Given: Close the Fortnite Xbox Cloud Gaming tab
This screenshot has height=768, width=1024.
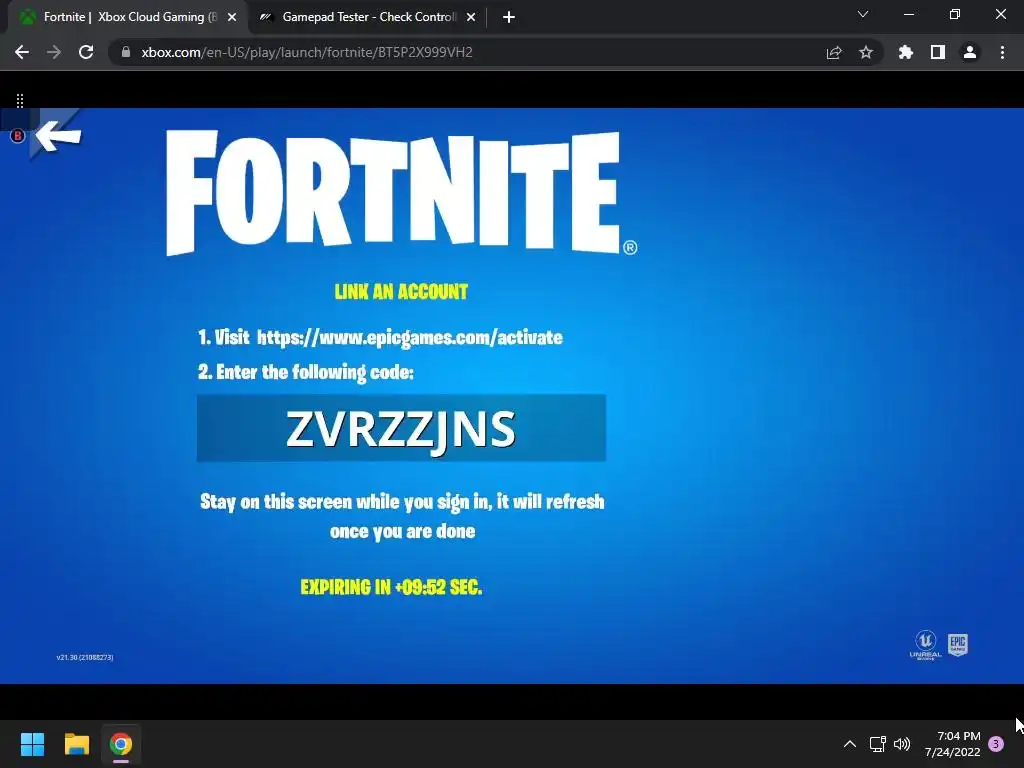Looking at the screenshot, I should pyautogui.click(x=232, y=17).
